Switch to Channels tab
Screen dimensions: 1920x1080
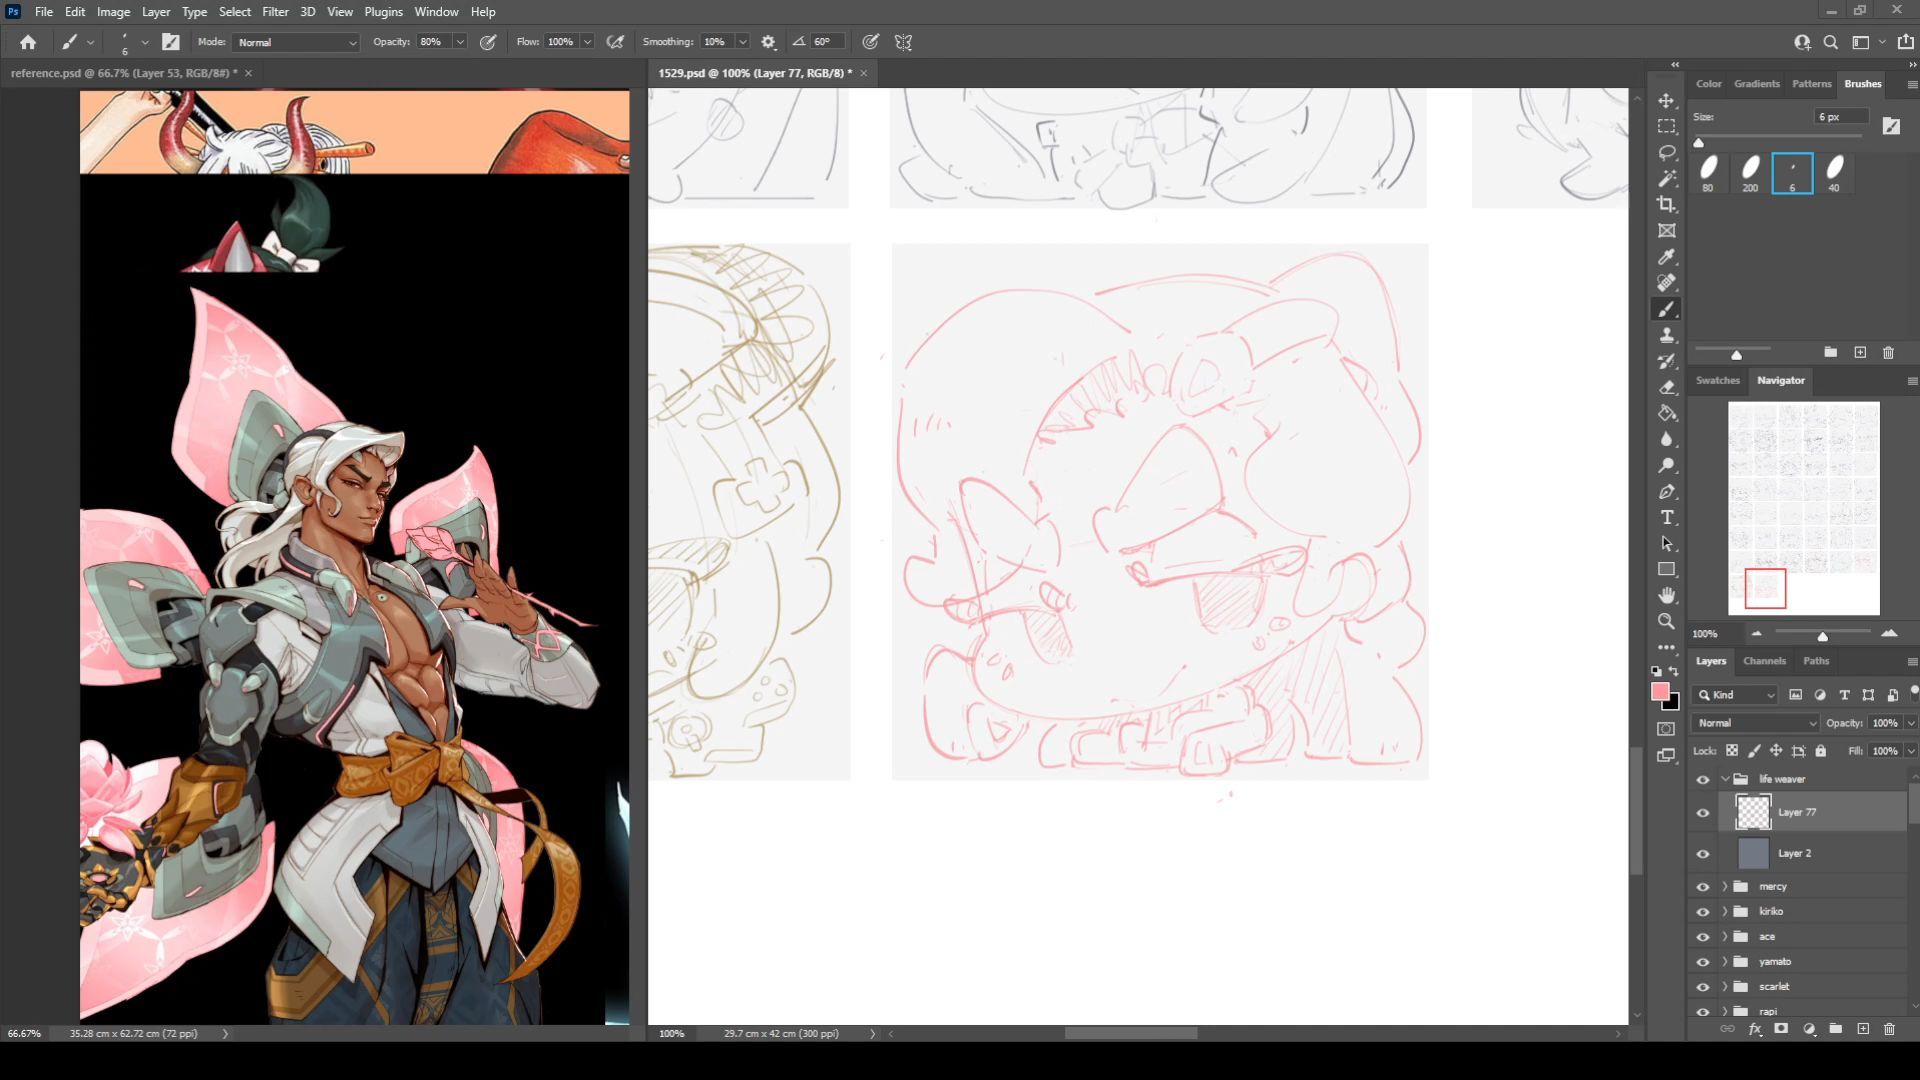tap(1764, 661)
